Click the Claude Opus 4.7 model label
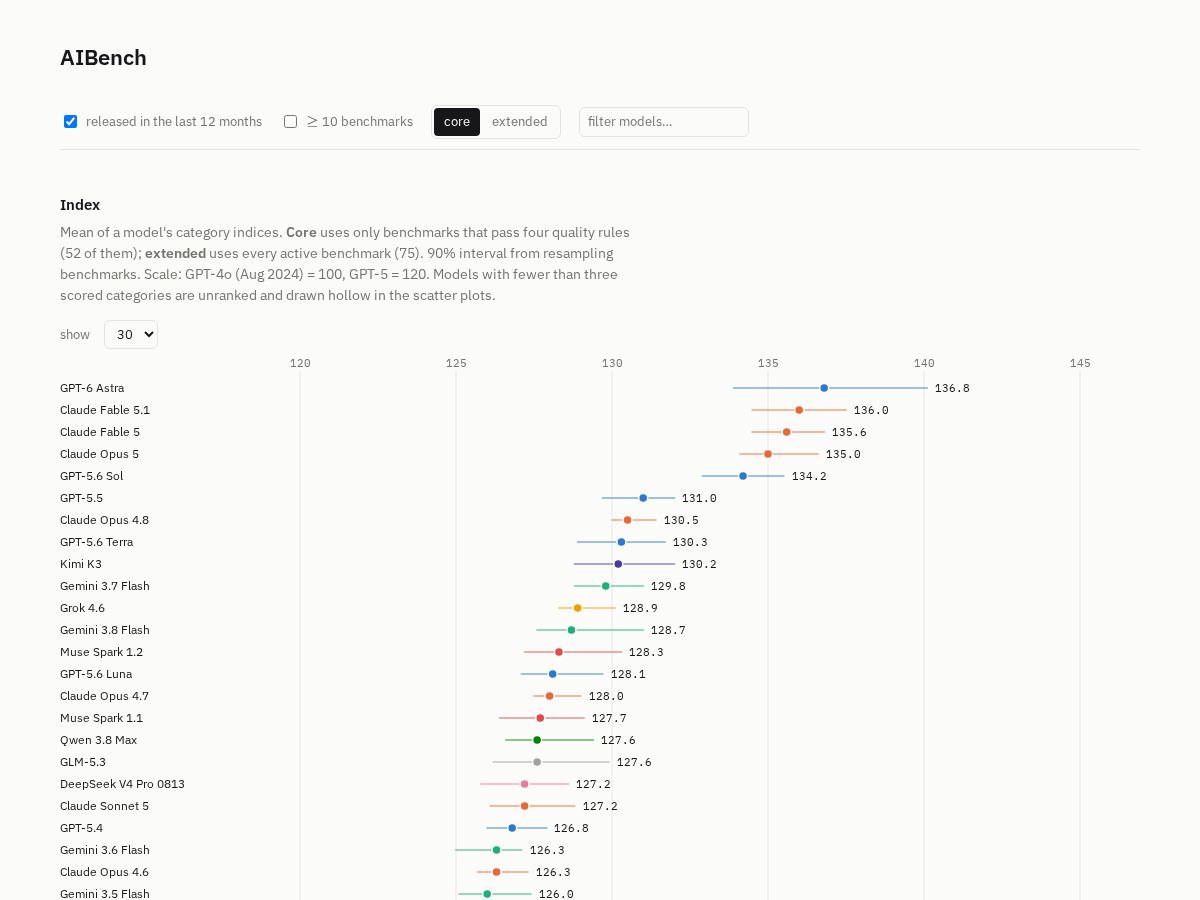The width and height of the screenshot is (1200, 900). (x=105, y=696)
